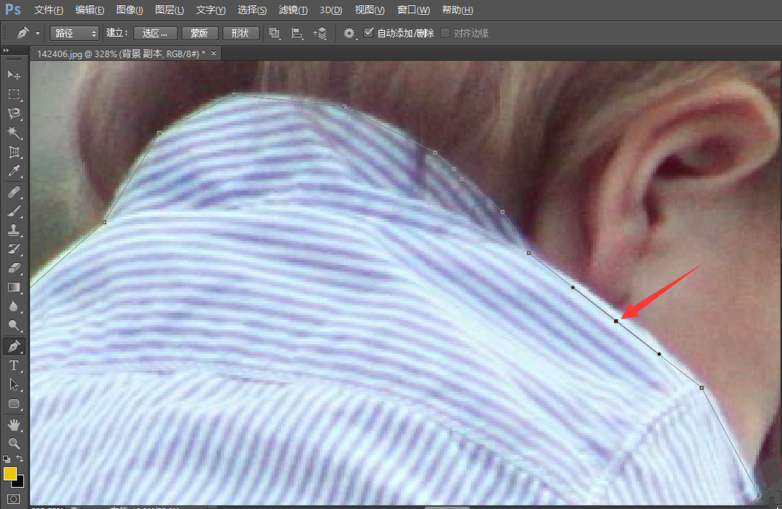Open path operations options

tap(274, 33)
